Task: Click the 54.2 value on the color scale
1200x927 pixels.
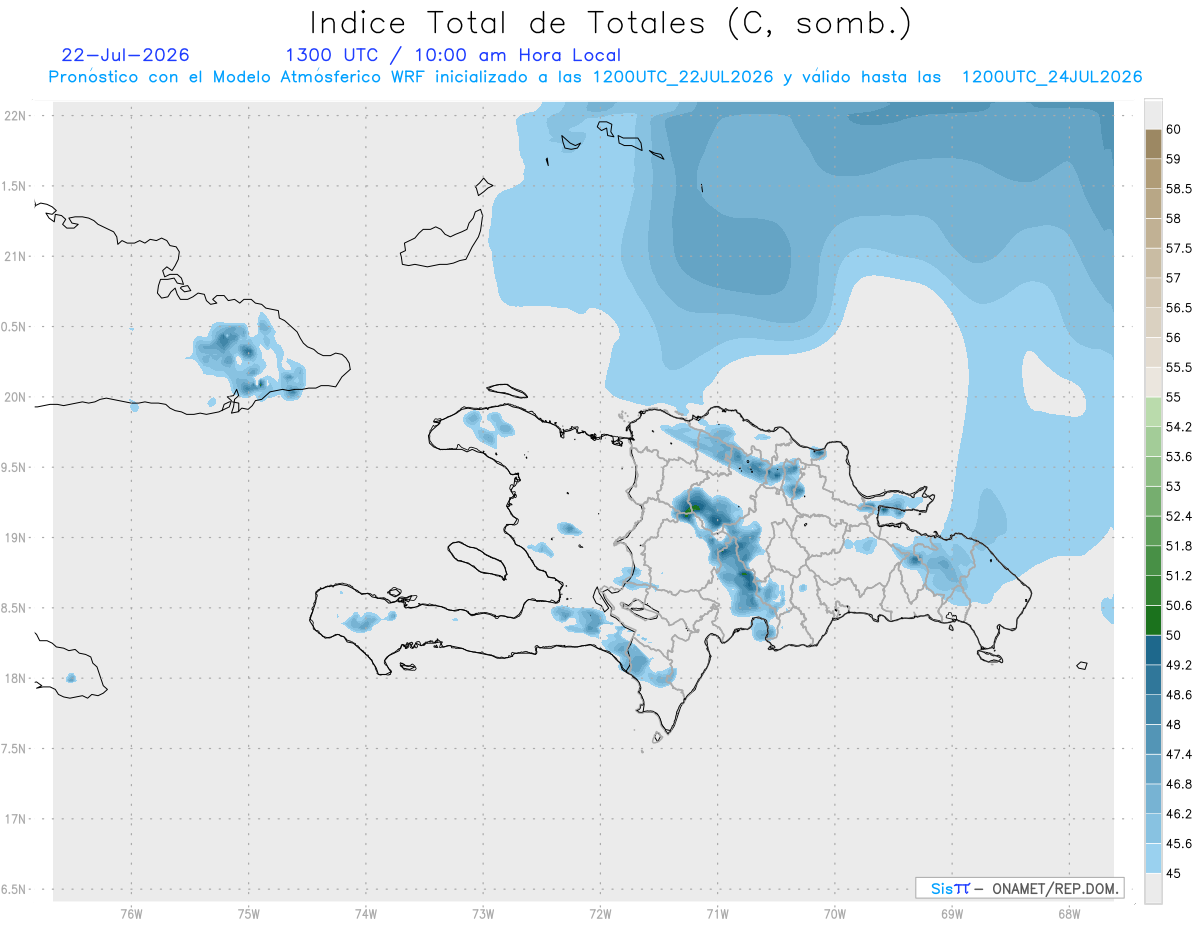Action: tap(1179, 427)
